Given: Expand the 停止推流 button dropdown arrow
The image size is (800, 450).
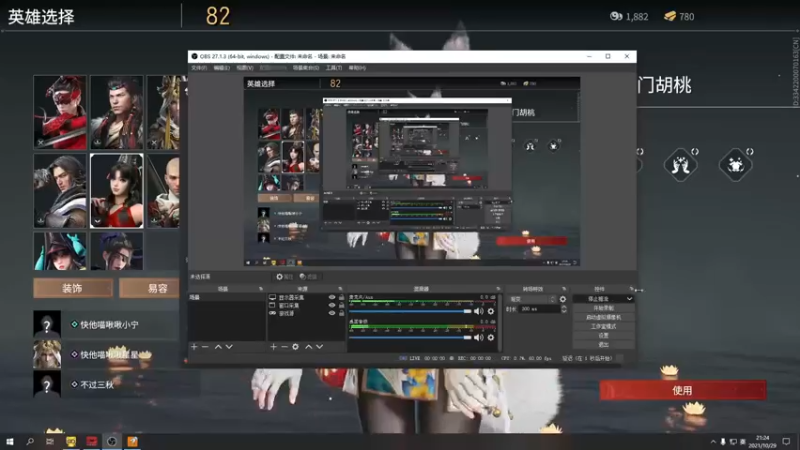Looking at the screenshot, I should pos(629,299).
